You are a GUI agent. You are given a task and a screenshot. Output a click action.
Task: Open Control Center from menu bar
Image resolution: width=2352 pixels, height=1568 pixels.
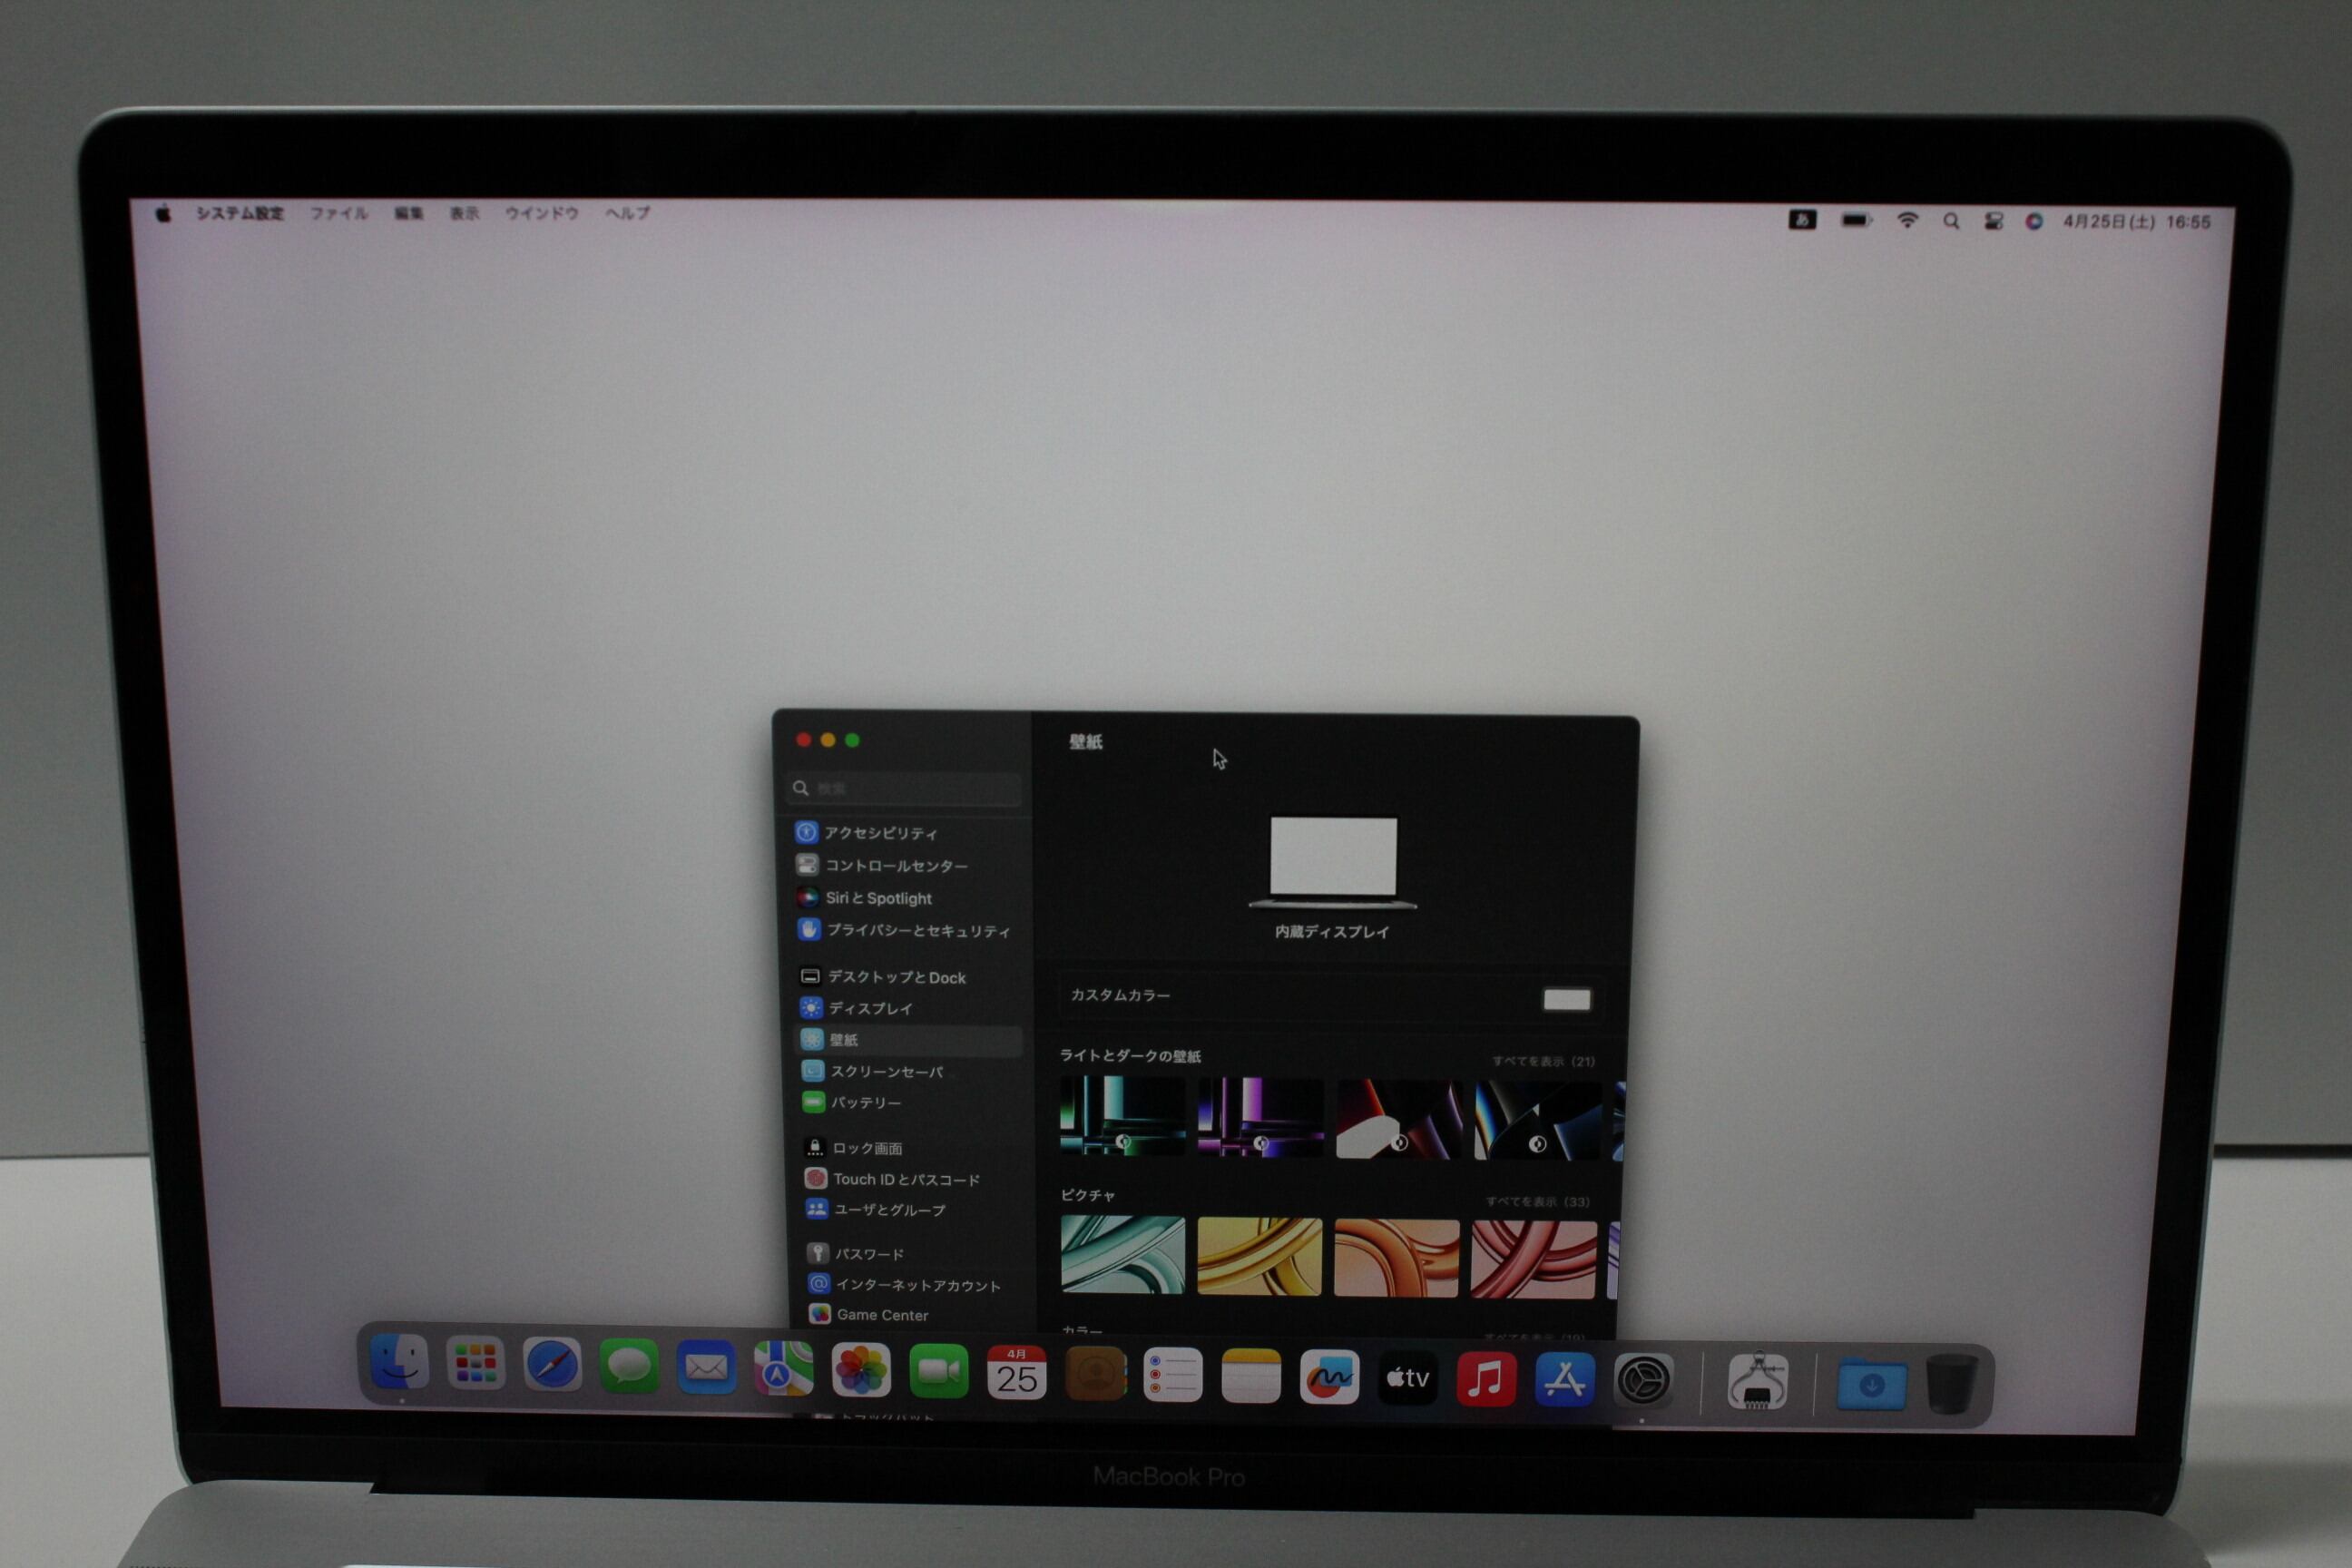pos(1993,221)
